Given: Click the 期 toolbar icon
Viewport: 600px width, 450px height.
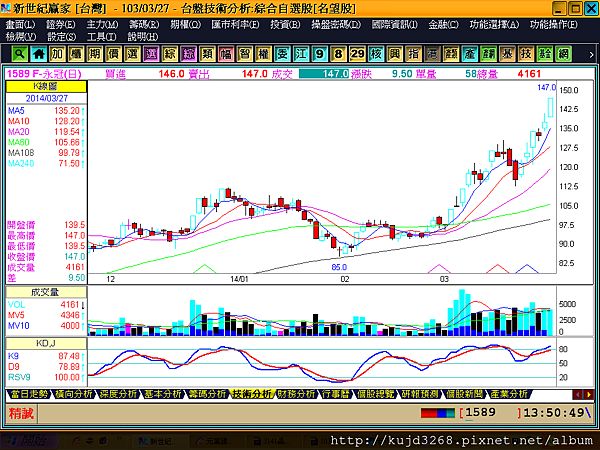Looking at the screenshot, I should pos(95,54).
